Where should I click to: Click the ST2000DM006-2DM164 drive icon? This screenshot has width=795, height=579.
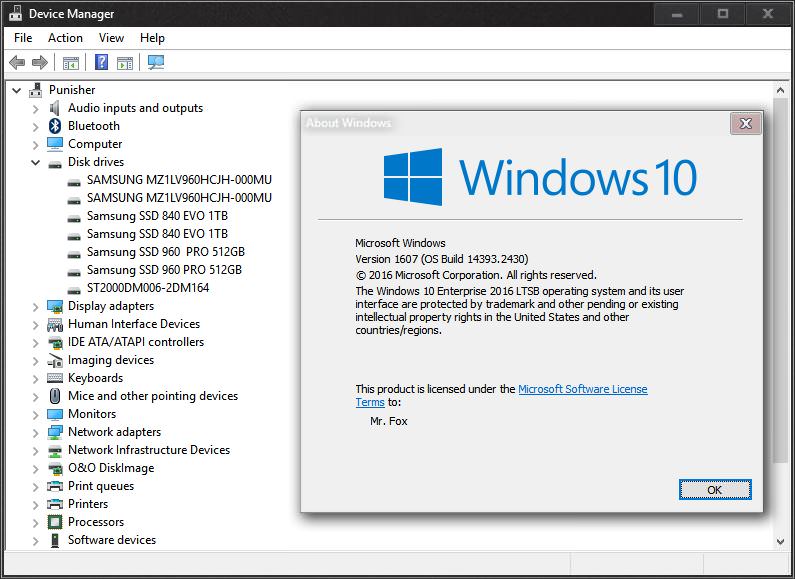pos(74,290)
